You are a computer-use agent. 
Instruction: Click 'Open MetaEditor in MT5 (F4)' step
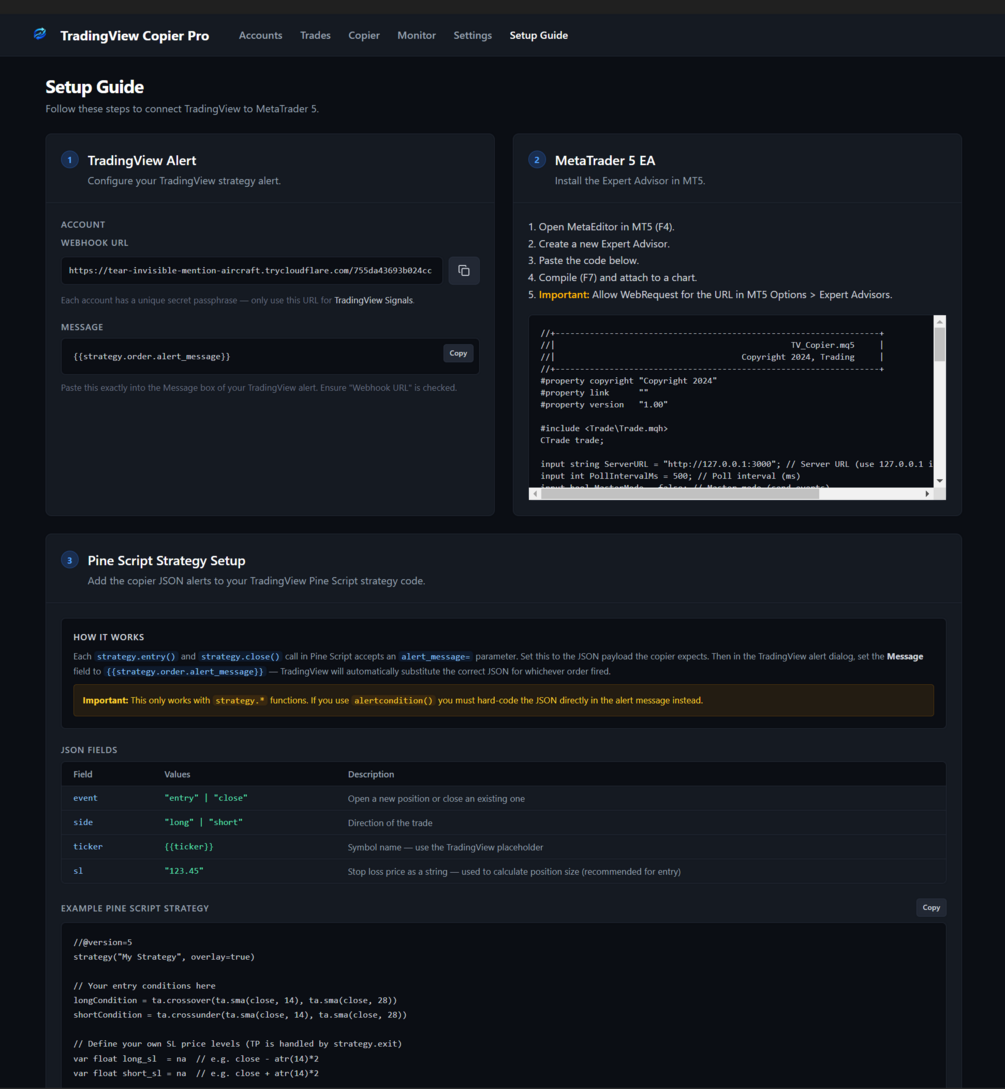click(601, 227)
